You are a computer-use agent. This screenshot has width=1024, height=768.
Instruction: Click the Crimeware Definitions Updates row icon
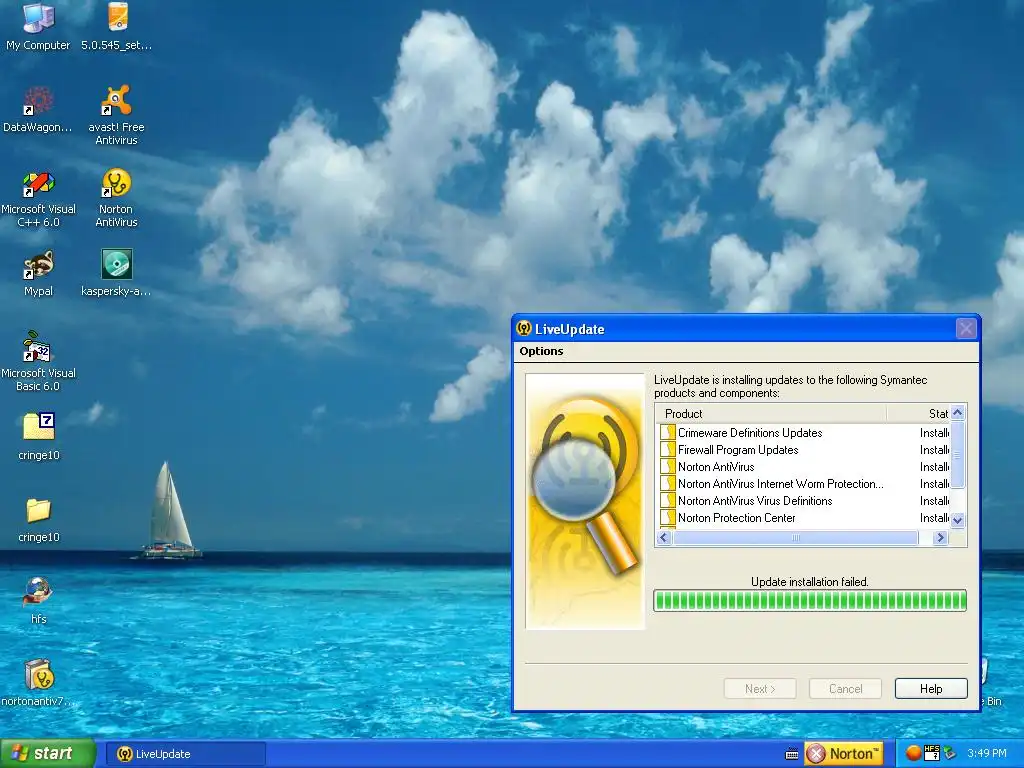667,432
